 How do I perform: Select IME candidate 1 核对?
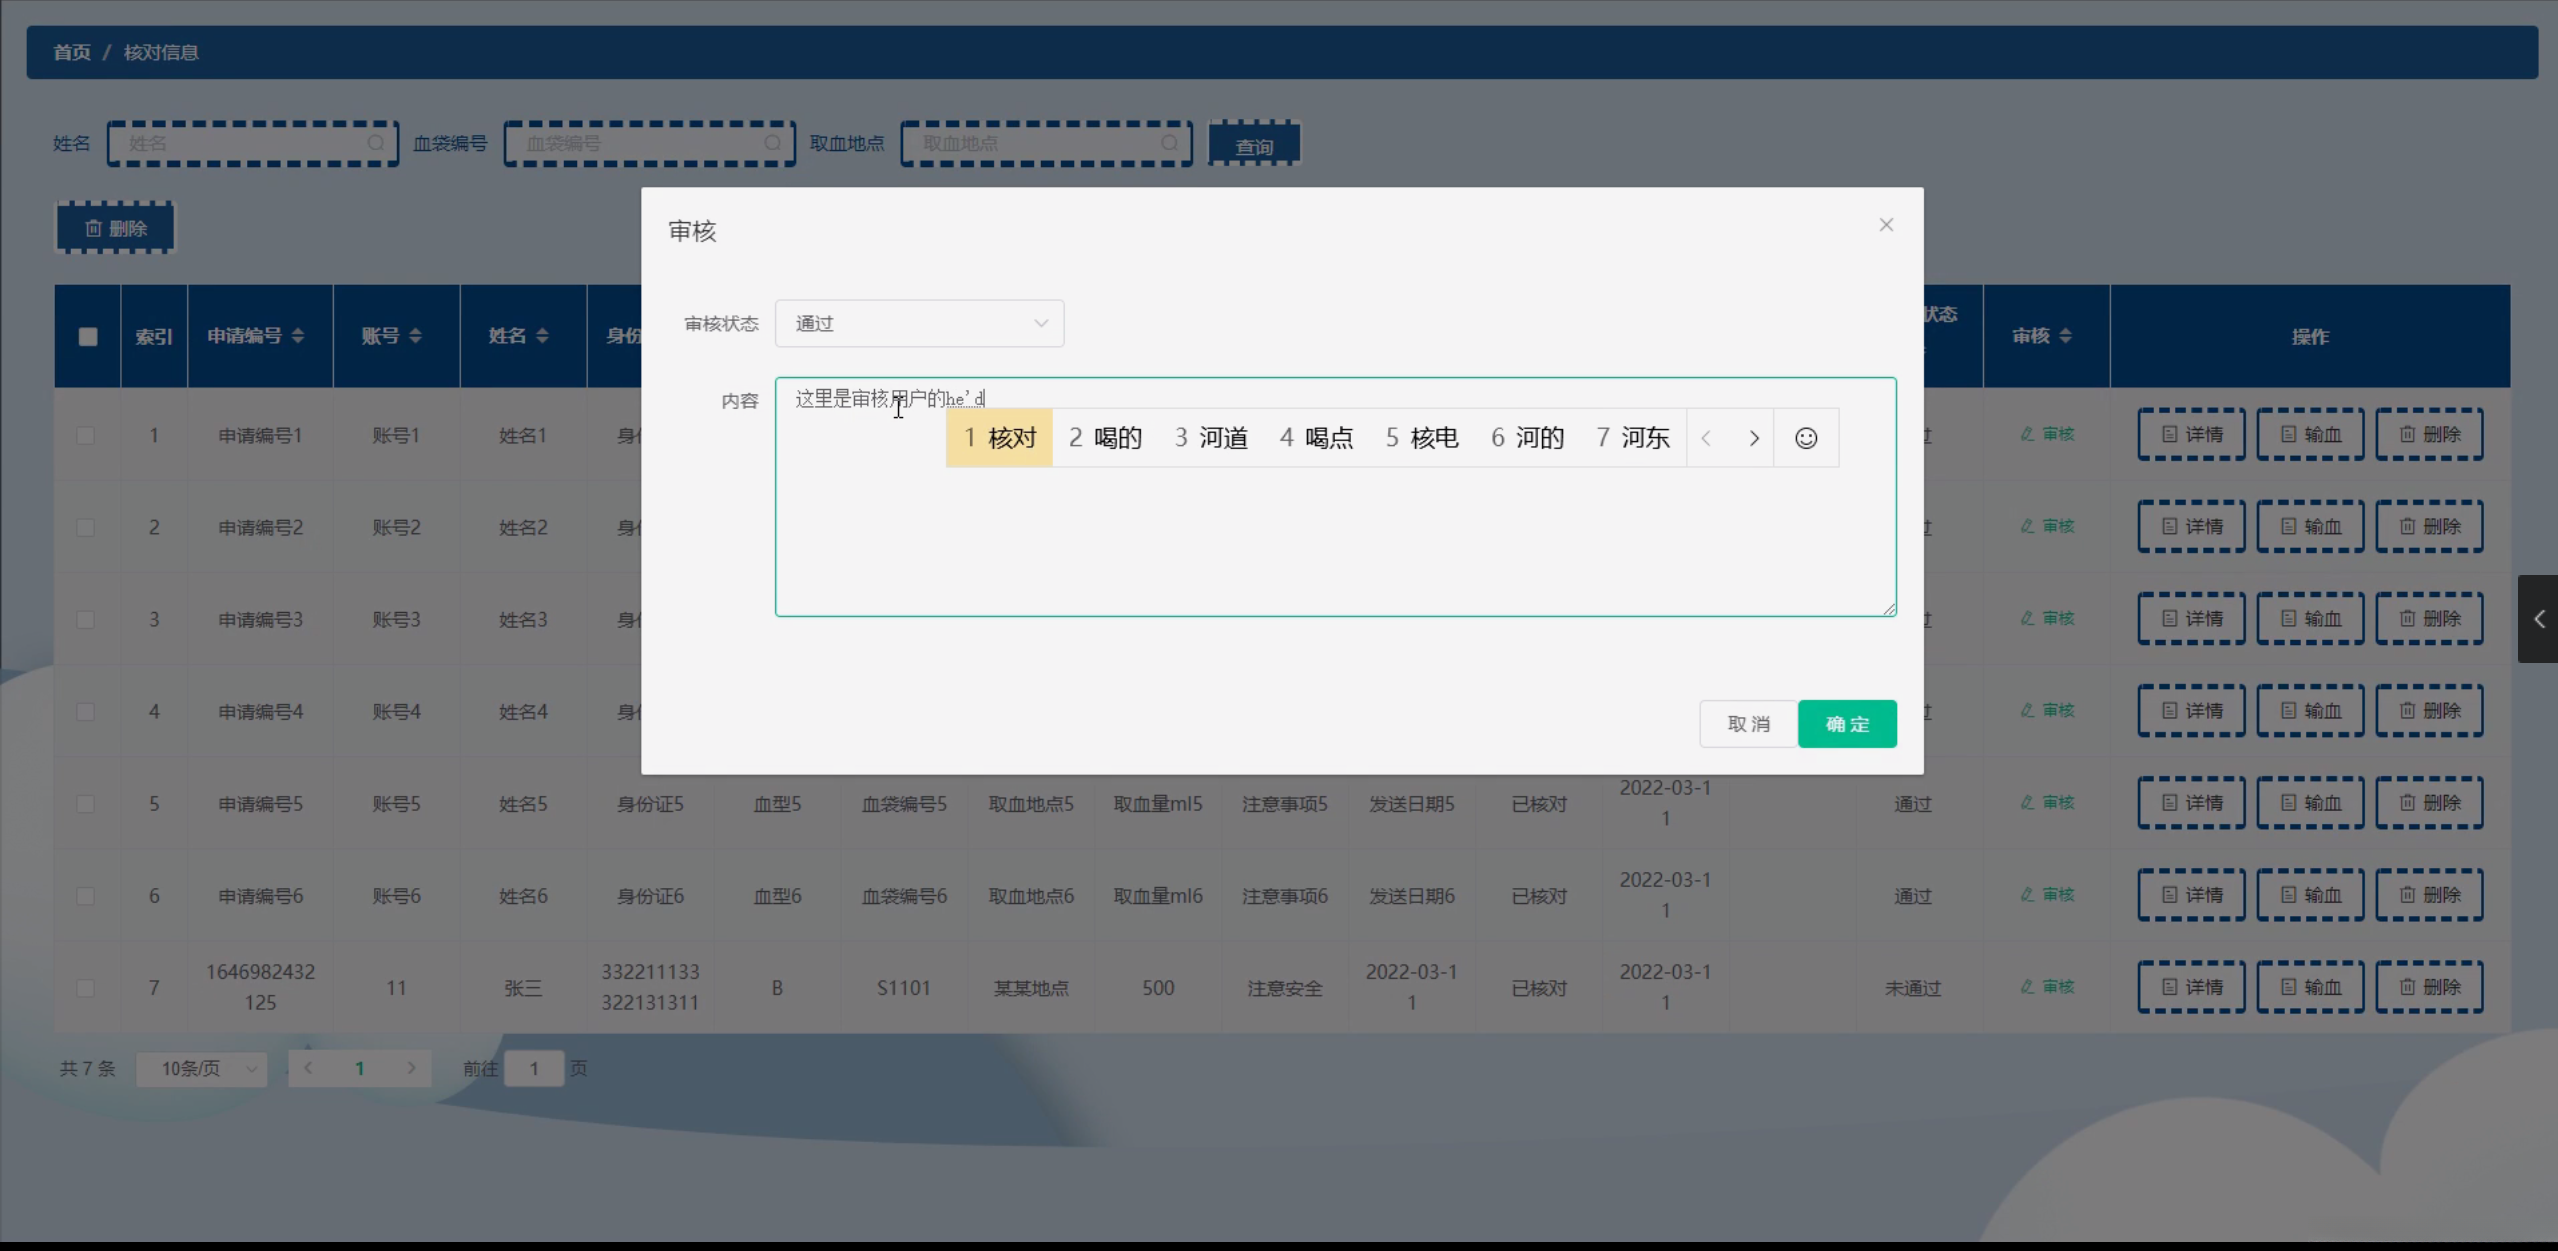999,438
